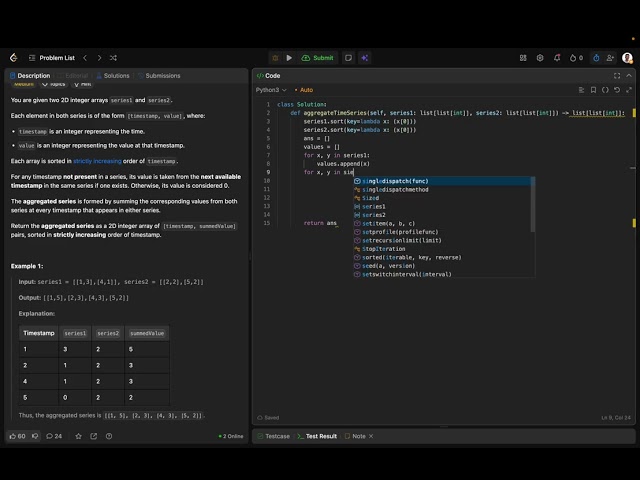
Task: Click the AI sparkle assistant icon
Action: click(x=364, y=58)
